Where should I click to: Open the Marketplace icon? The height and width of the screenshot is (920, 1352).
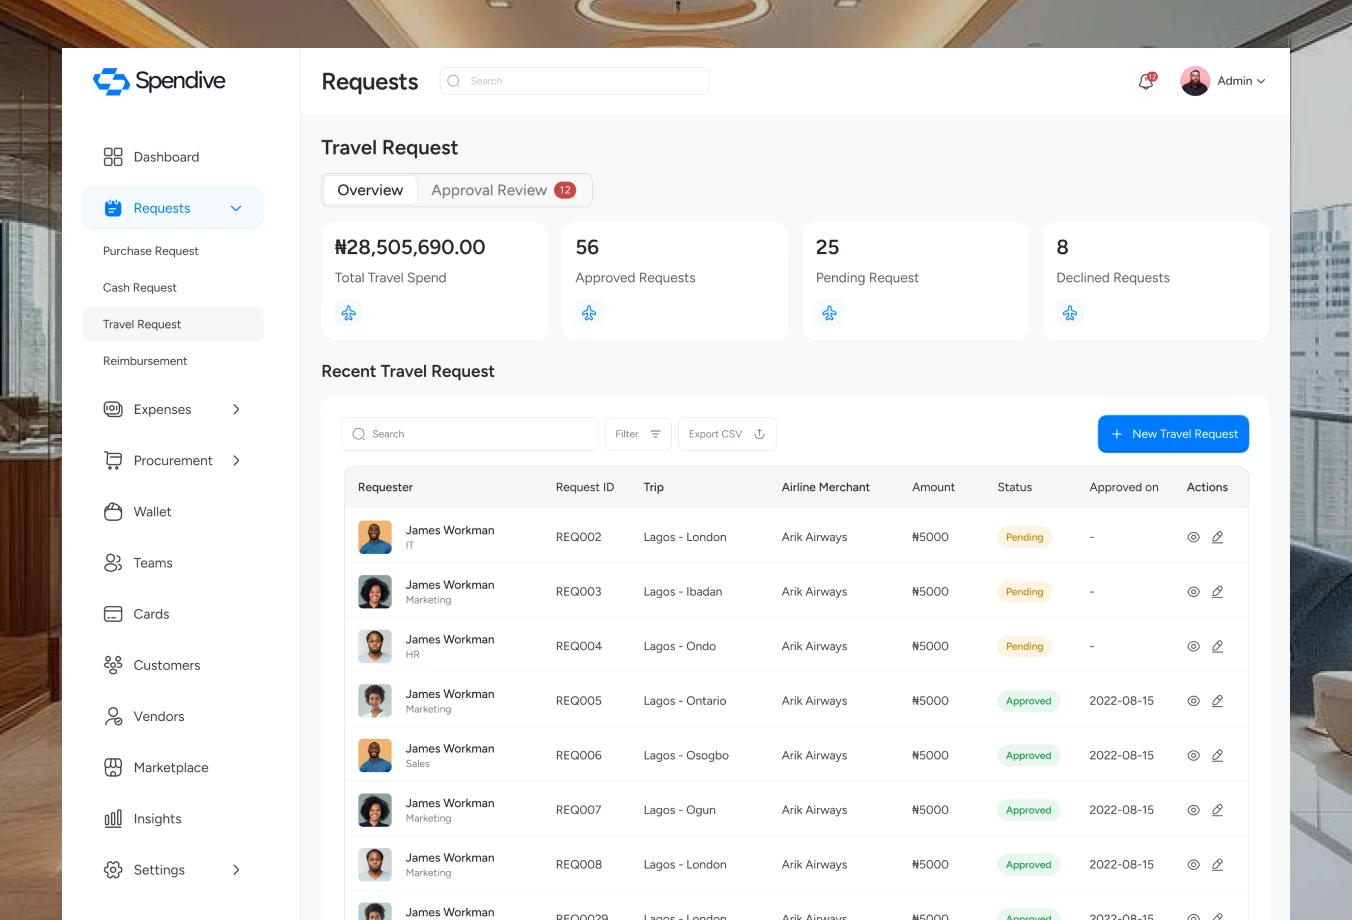coord(113,767)
